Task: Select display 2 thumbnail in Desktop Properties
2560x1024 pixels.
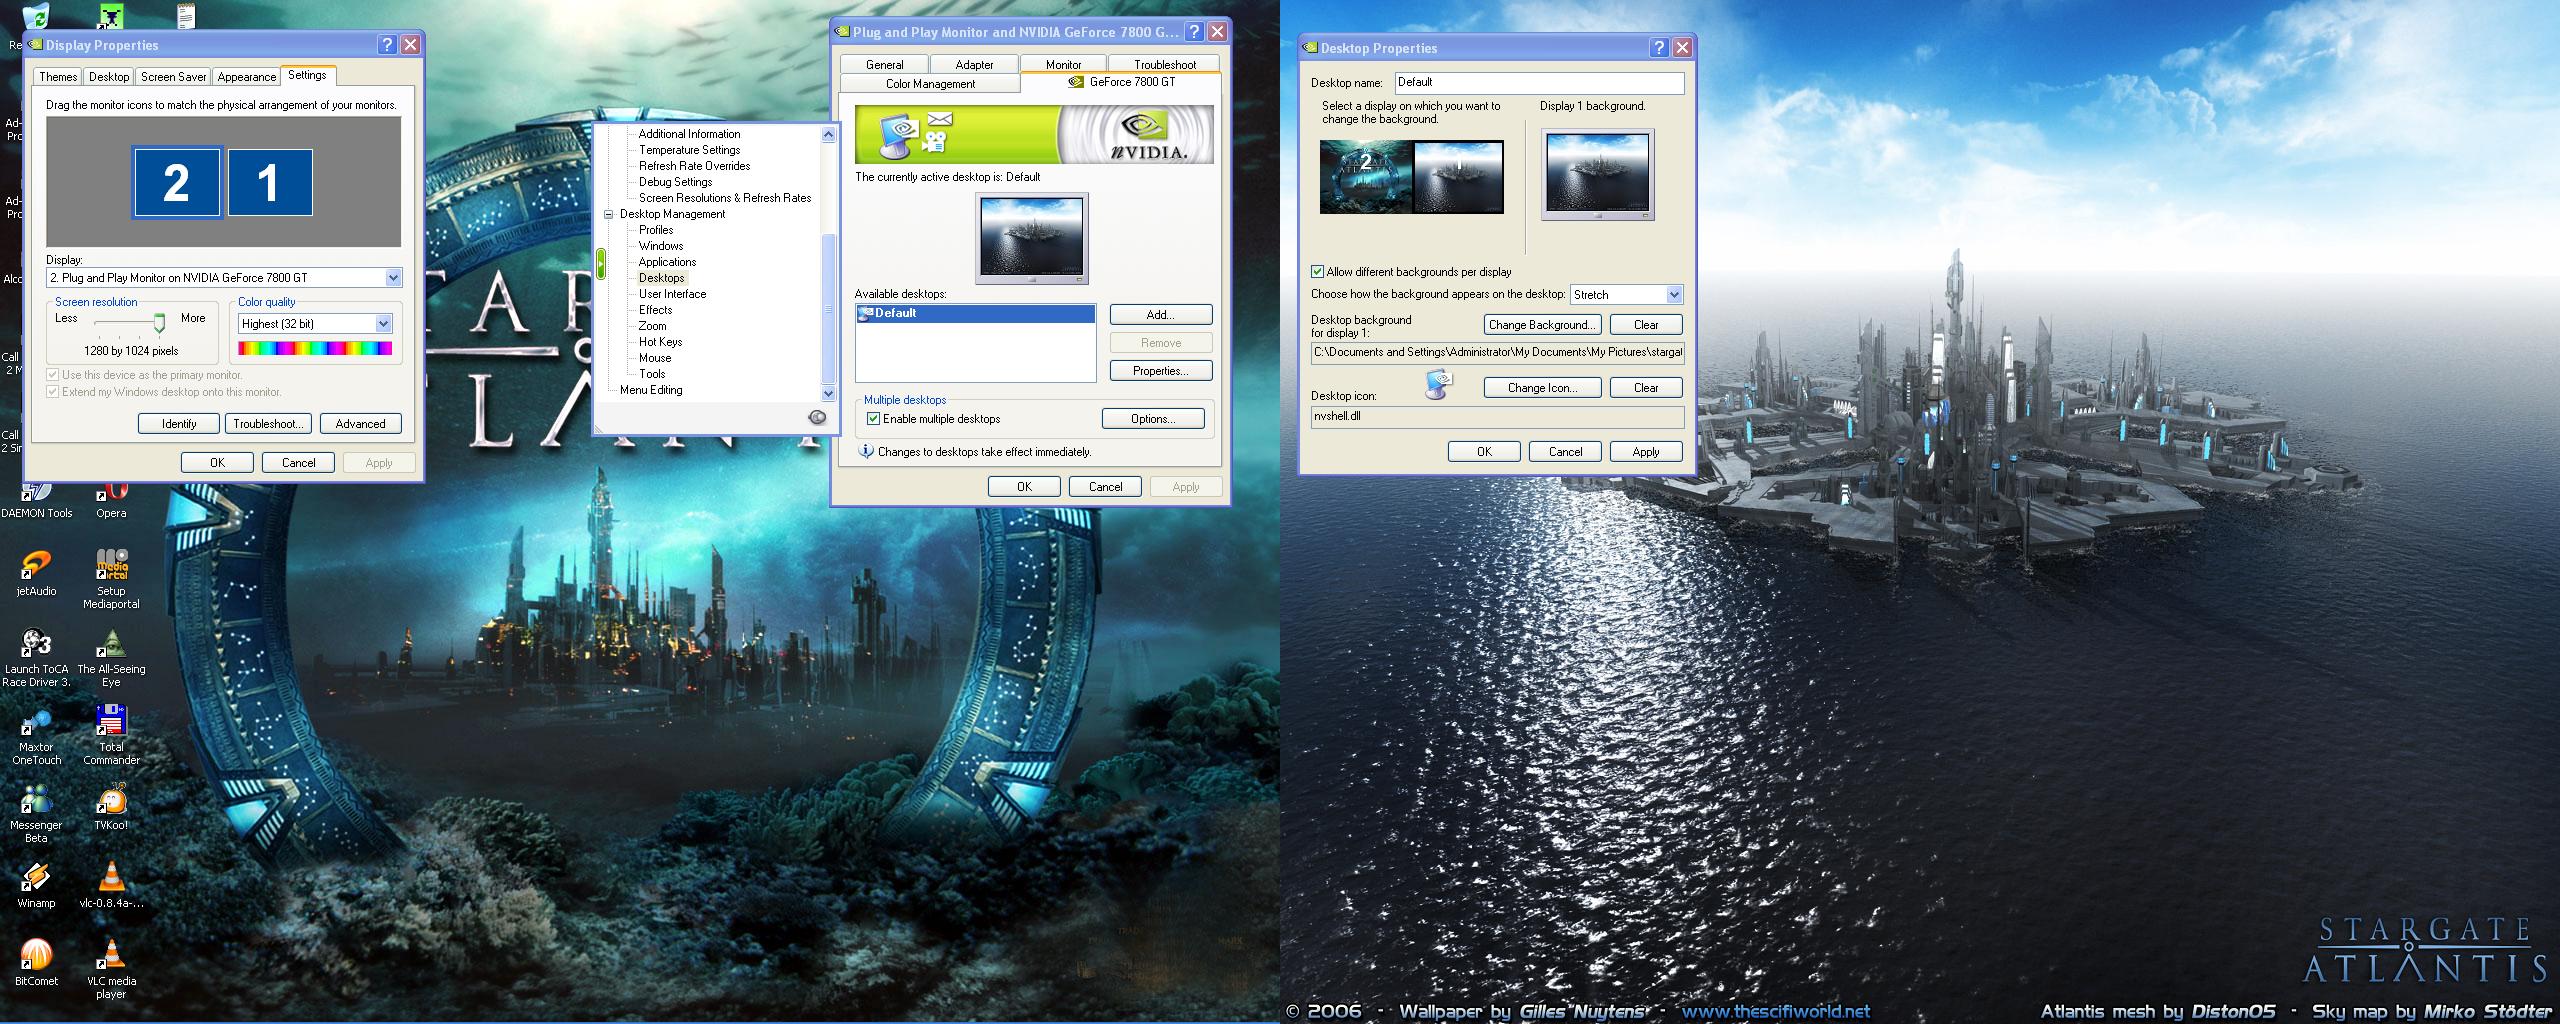Action: [x=1366, y=177]
